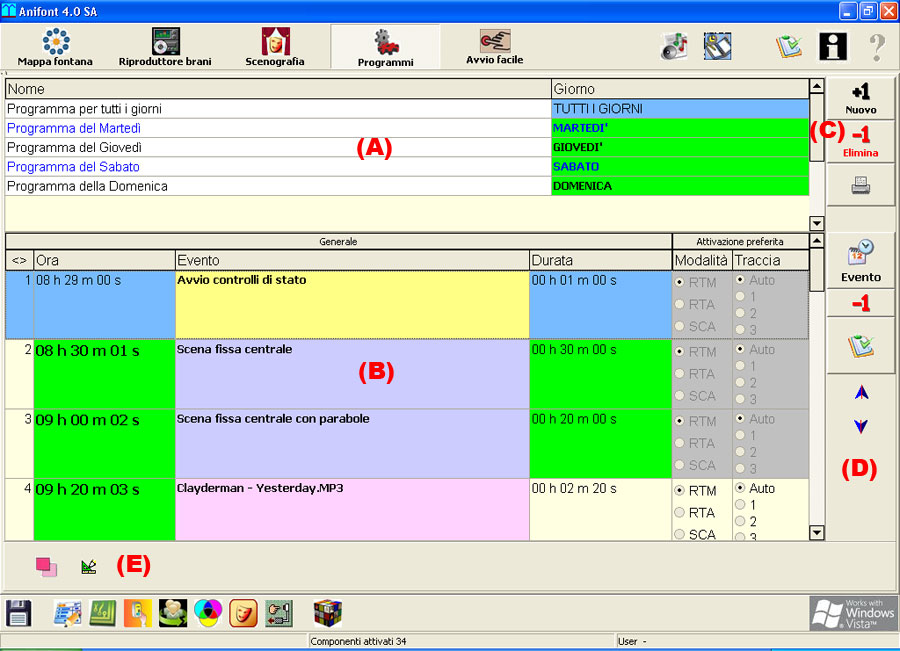Click the music notes speaker icon

674,46
